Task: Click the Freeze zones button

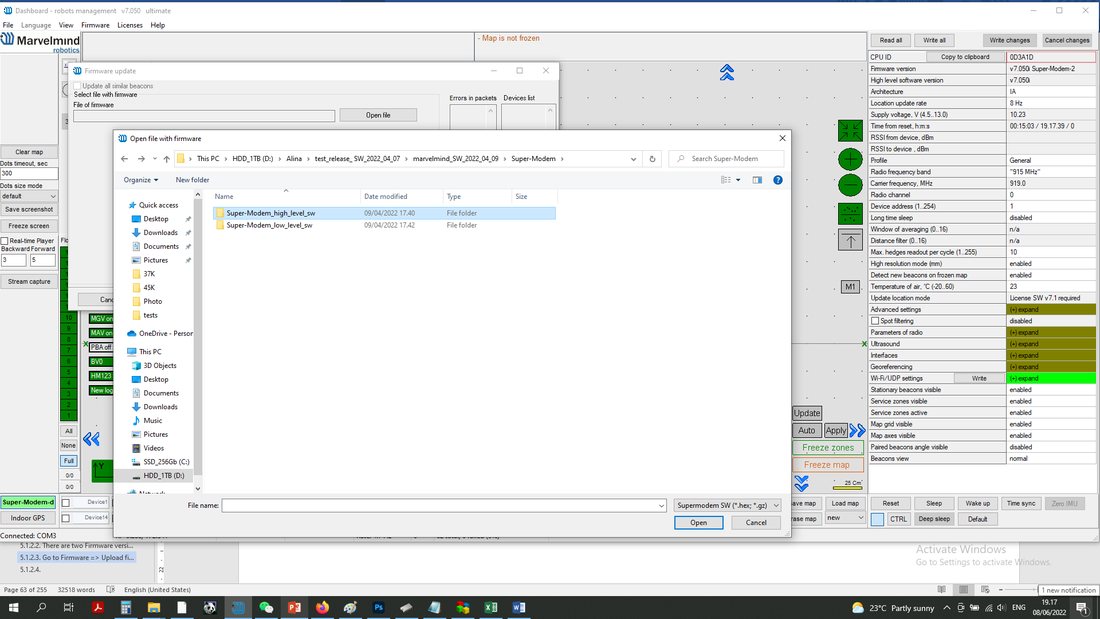Action: pos(828,448)
